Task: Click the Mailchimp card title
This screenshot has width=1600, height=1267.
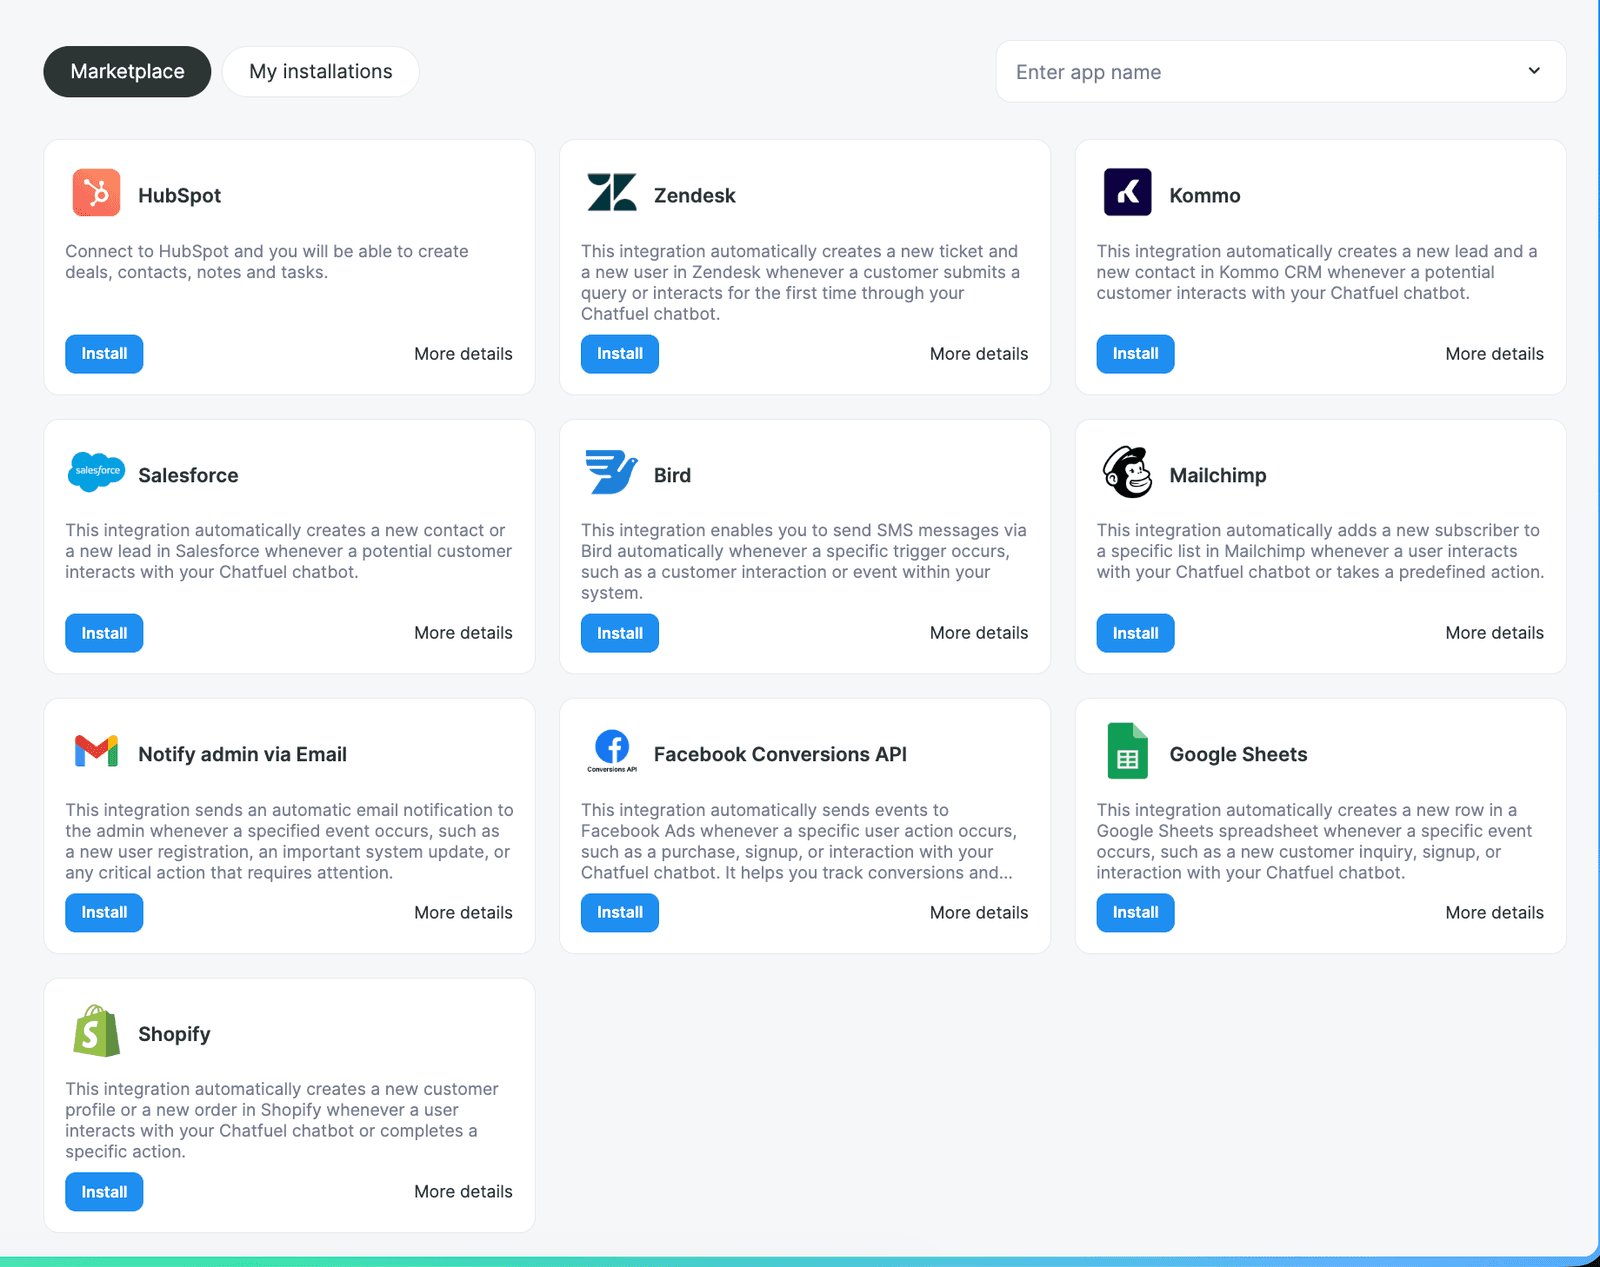Action: pyautogui.click(x=1218, y=475)
